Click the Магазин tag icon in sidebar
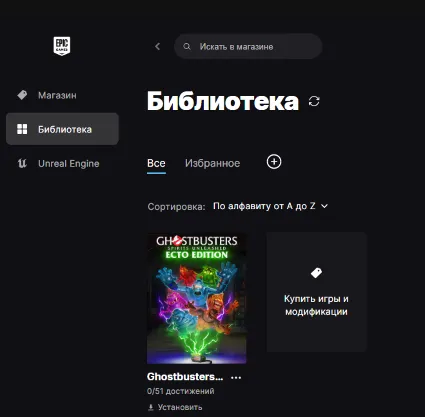The width and height of the screenshot is (425, 417). click(x=22, y=95)
